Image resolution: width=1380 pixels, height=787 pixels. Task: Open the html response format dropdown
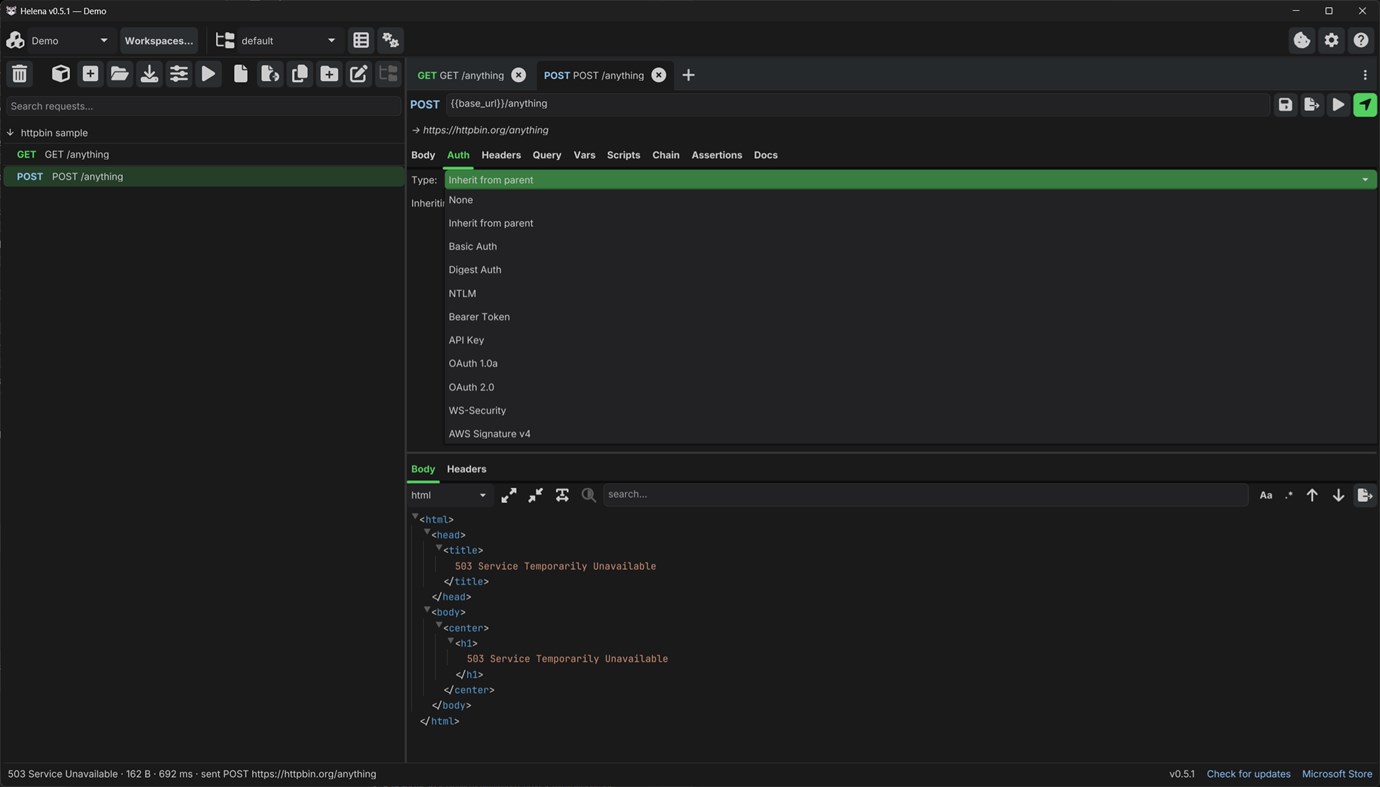point(449,495)
